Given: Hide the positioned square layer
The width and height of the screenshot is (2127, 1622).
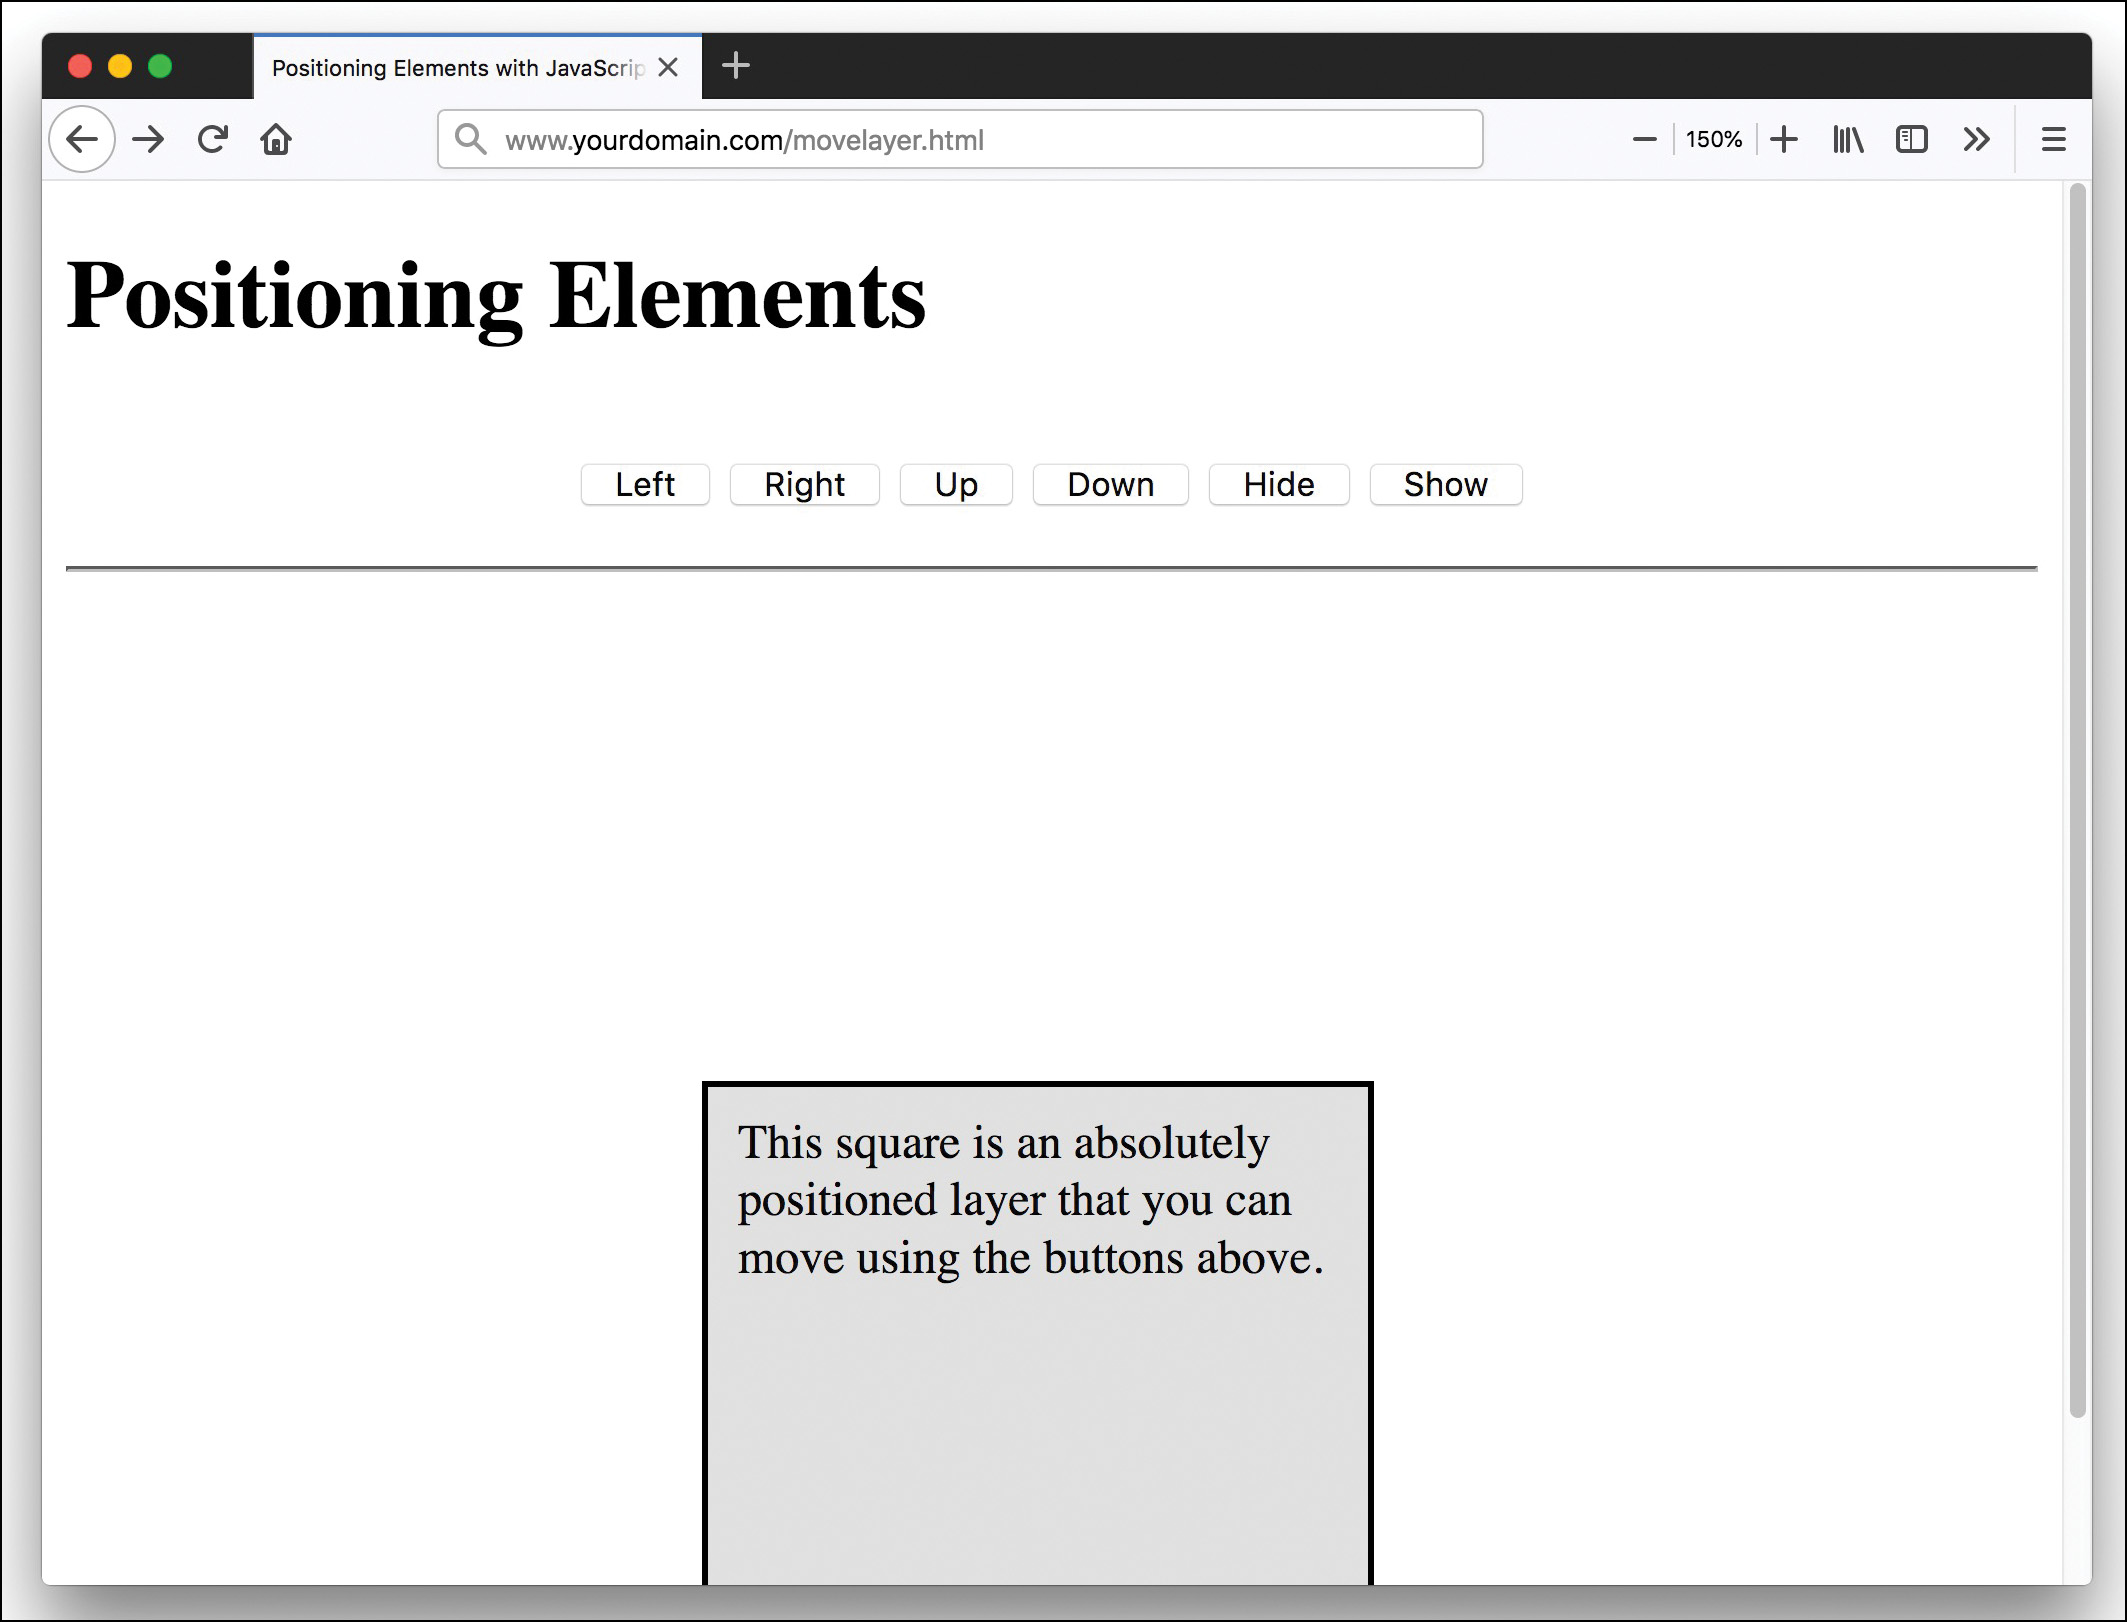Looking at the screenshot, I should pos(1278,485).
